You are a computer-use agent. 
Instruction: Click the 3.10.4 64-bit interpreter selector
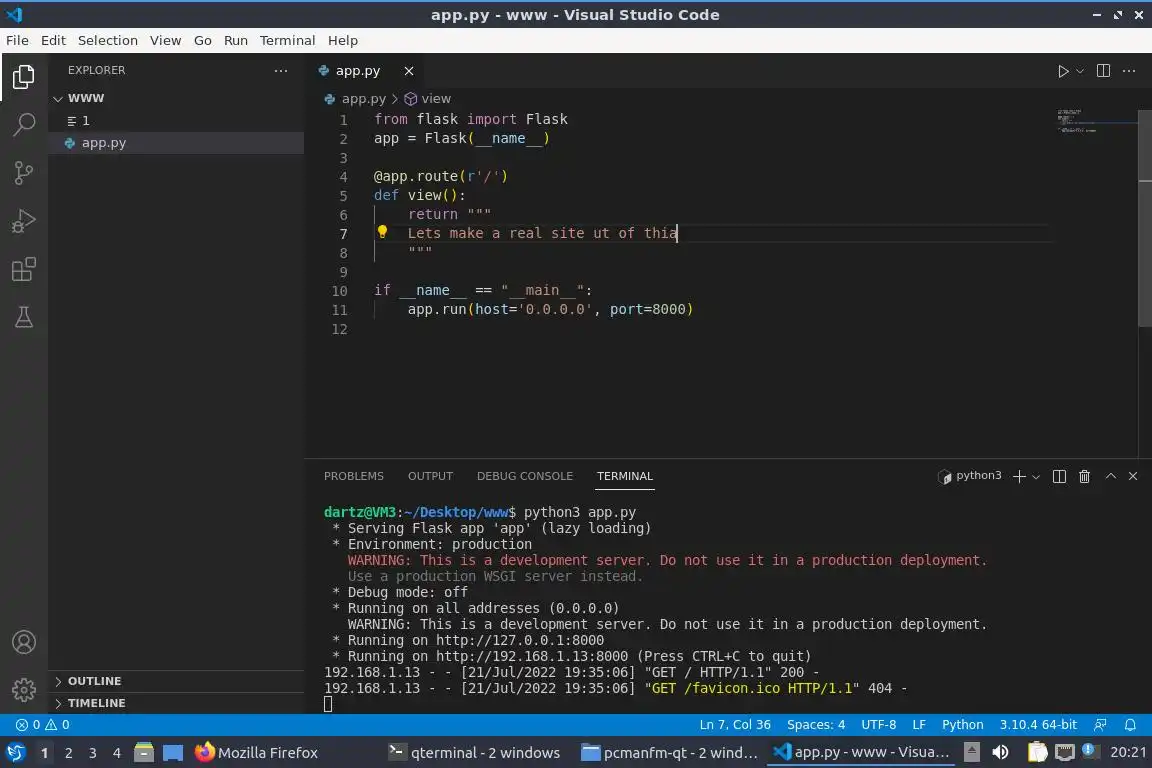click(x=1037, y=725)
